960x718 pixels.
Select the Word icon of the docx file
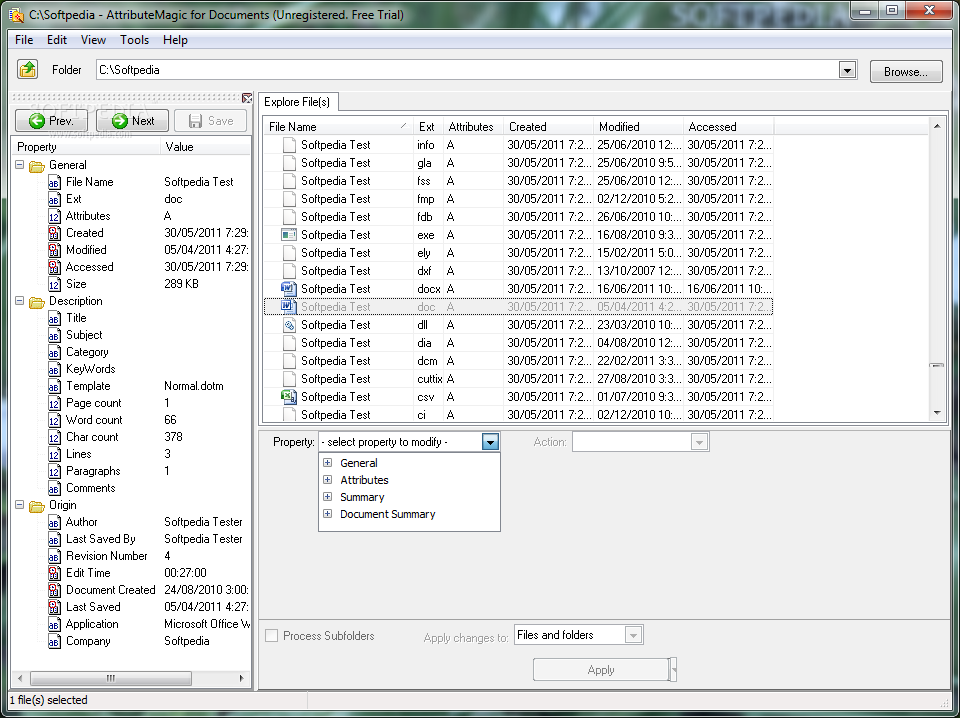point(288,288)
